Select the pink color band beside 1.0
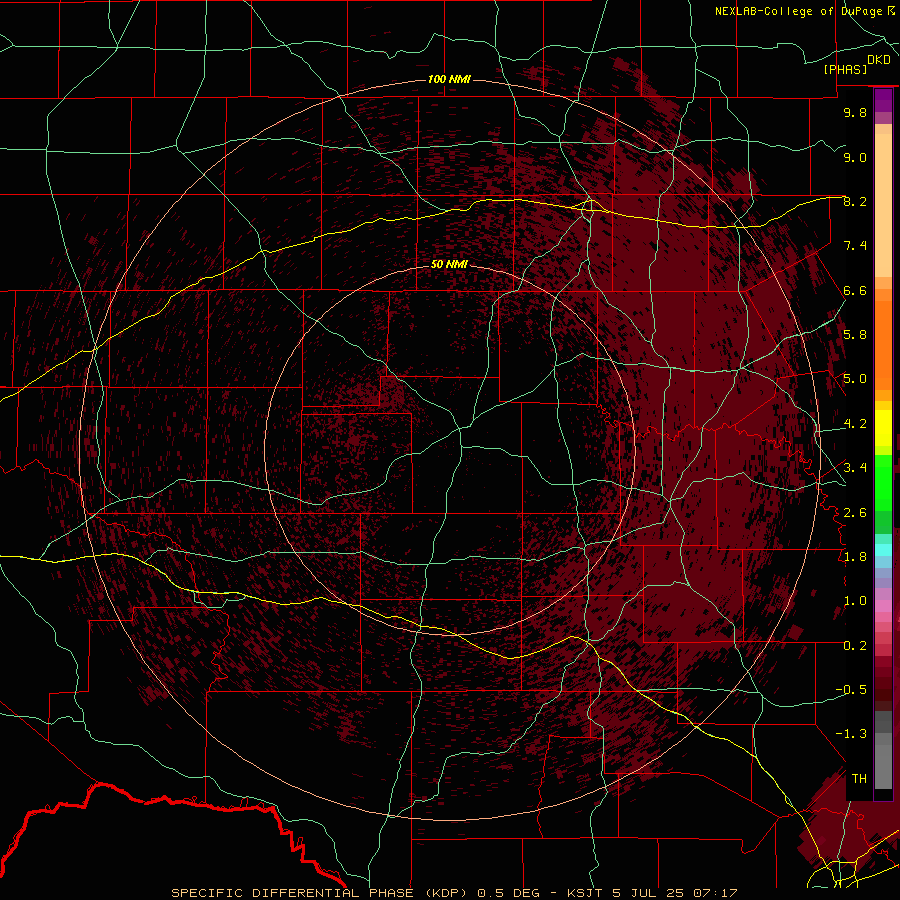Screen dimensions: 900x900 pyautogui.click(x=883, y=606)
